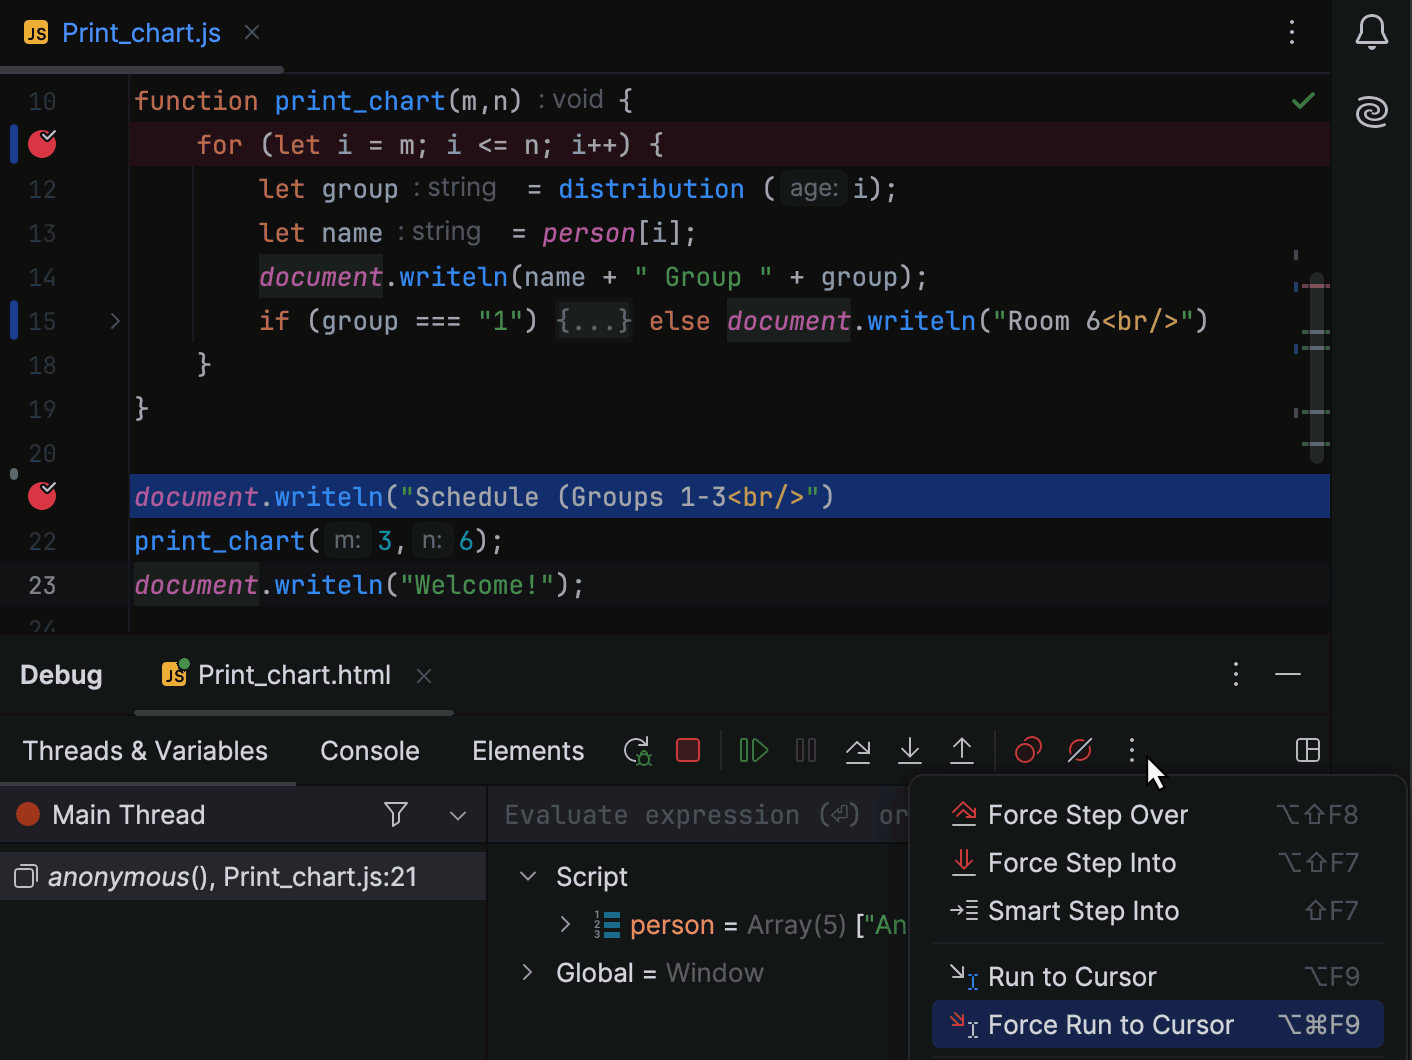The image size is (1412, 1060).
Task: Click the Step Over icon
Action: 858,751
